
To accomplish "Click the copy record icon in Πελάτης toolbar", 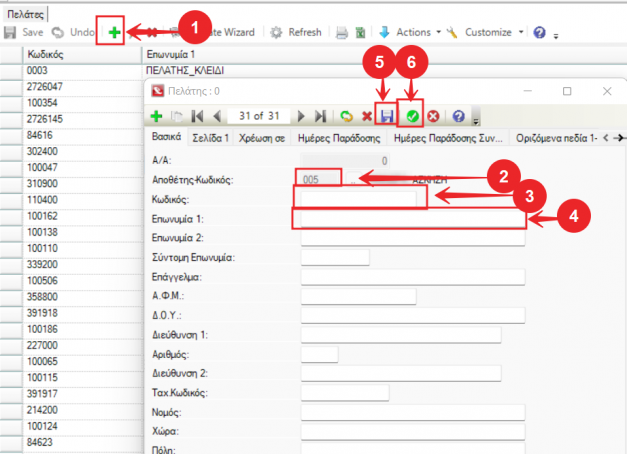I will [176, 116].
